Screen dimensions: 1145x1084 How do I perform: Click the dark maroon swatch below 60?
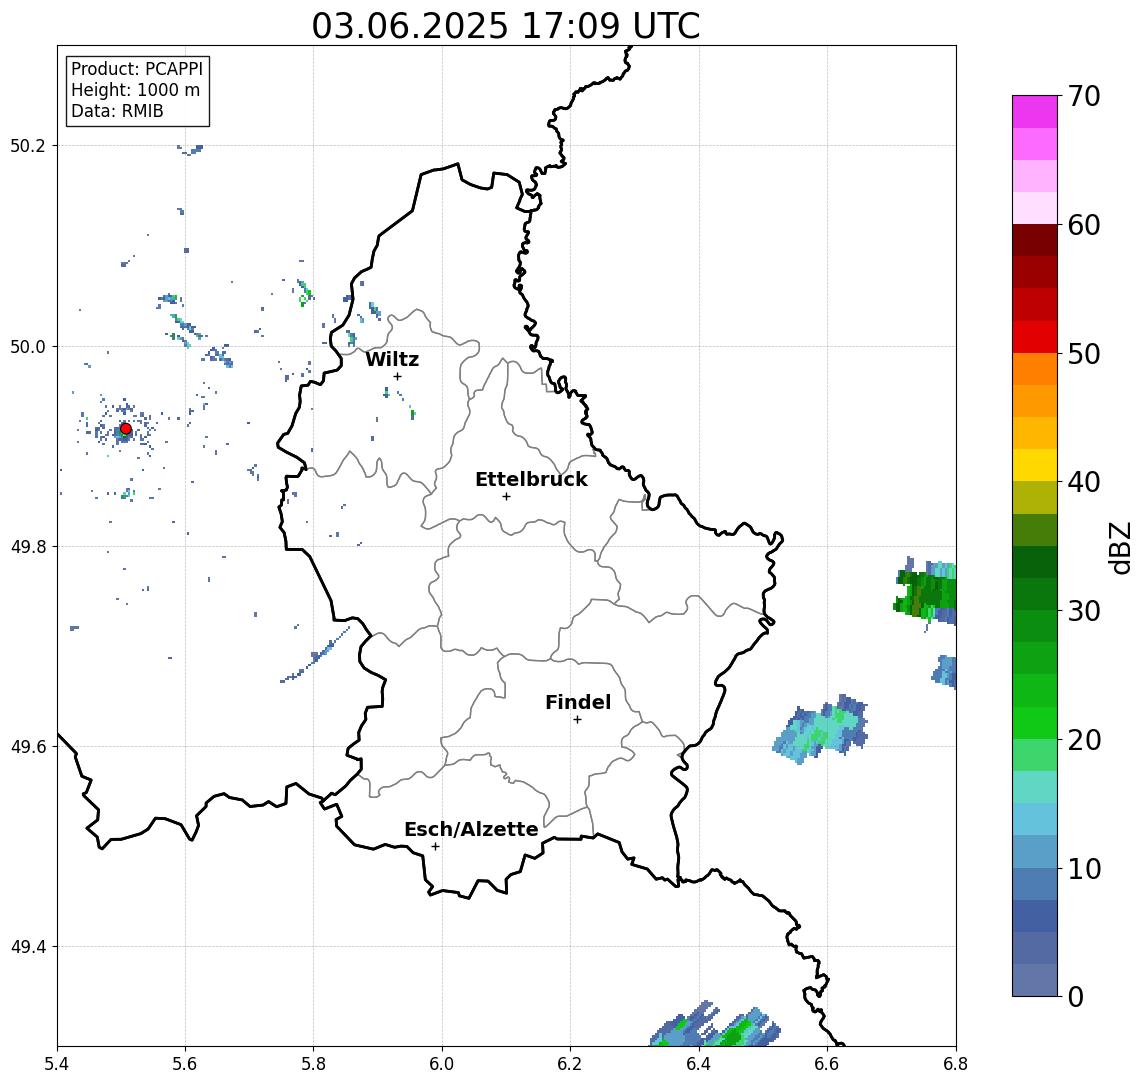(x=1035, y=240)
